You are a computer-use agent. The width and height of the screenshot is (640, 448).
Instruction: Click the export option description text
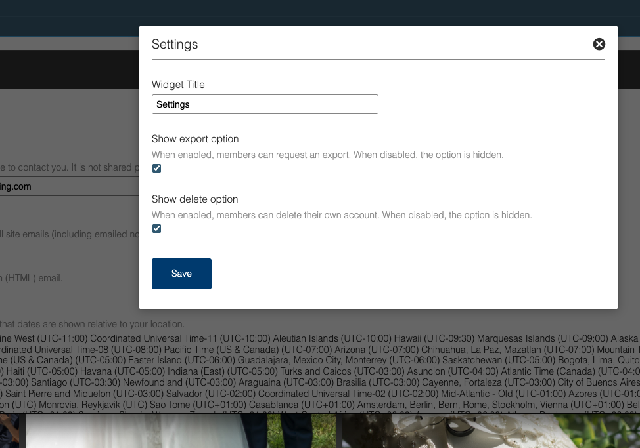327,155
